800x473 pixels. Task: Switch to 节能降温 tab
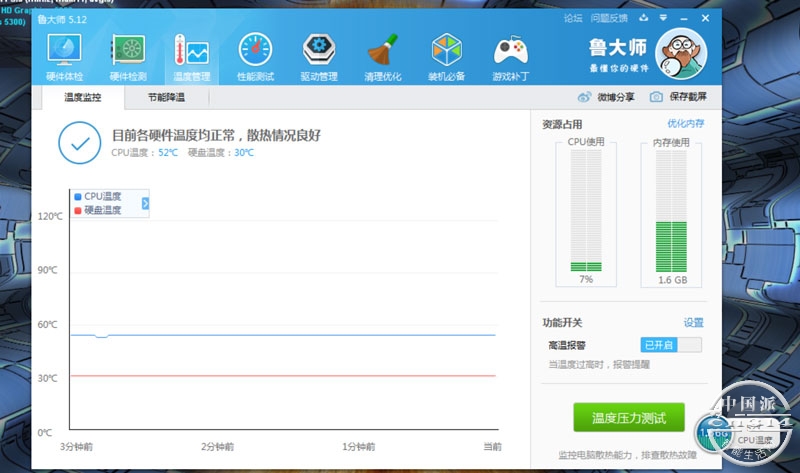[x=166, y=97]
